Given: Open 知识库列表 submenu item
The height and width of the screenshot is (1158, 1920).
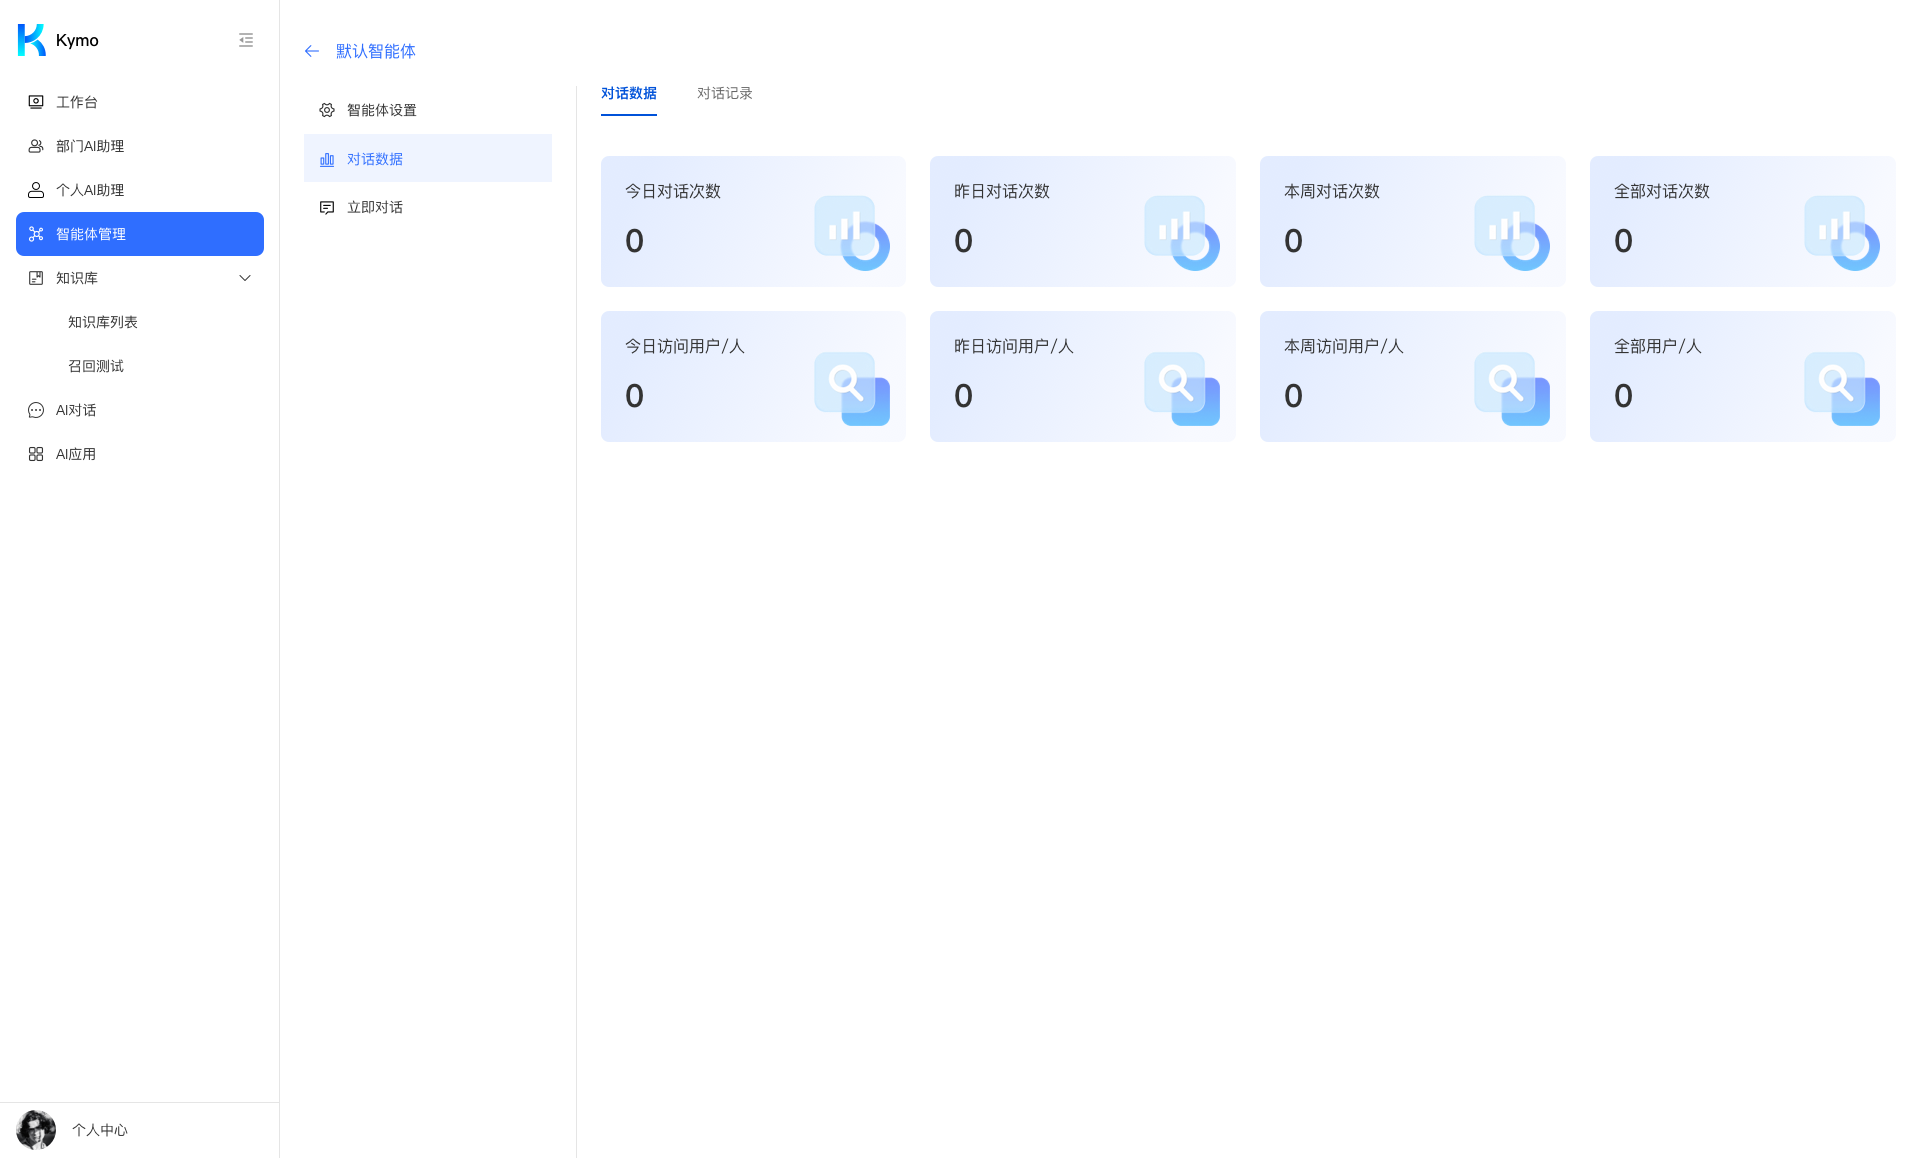Looking at the screenshot, I should (x=103, y=322).
